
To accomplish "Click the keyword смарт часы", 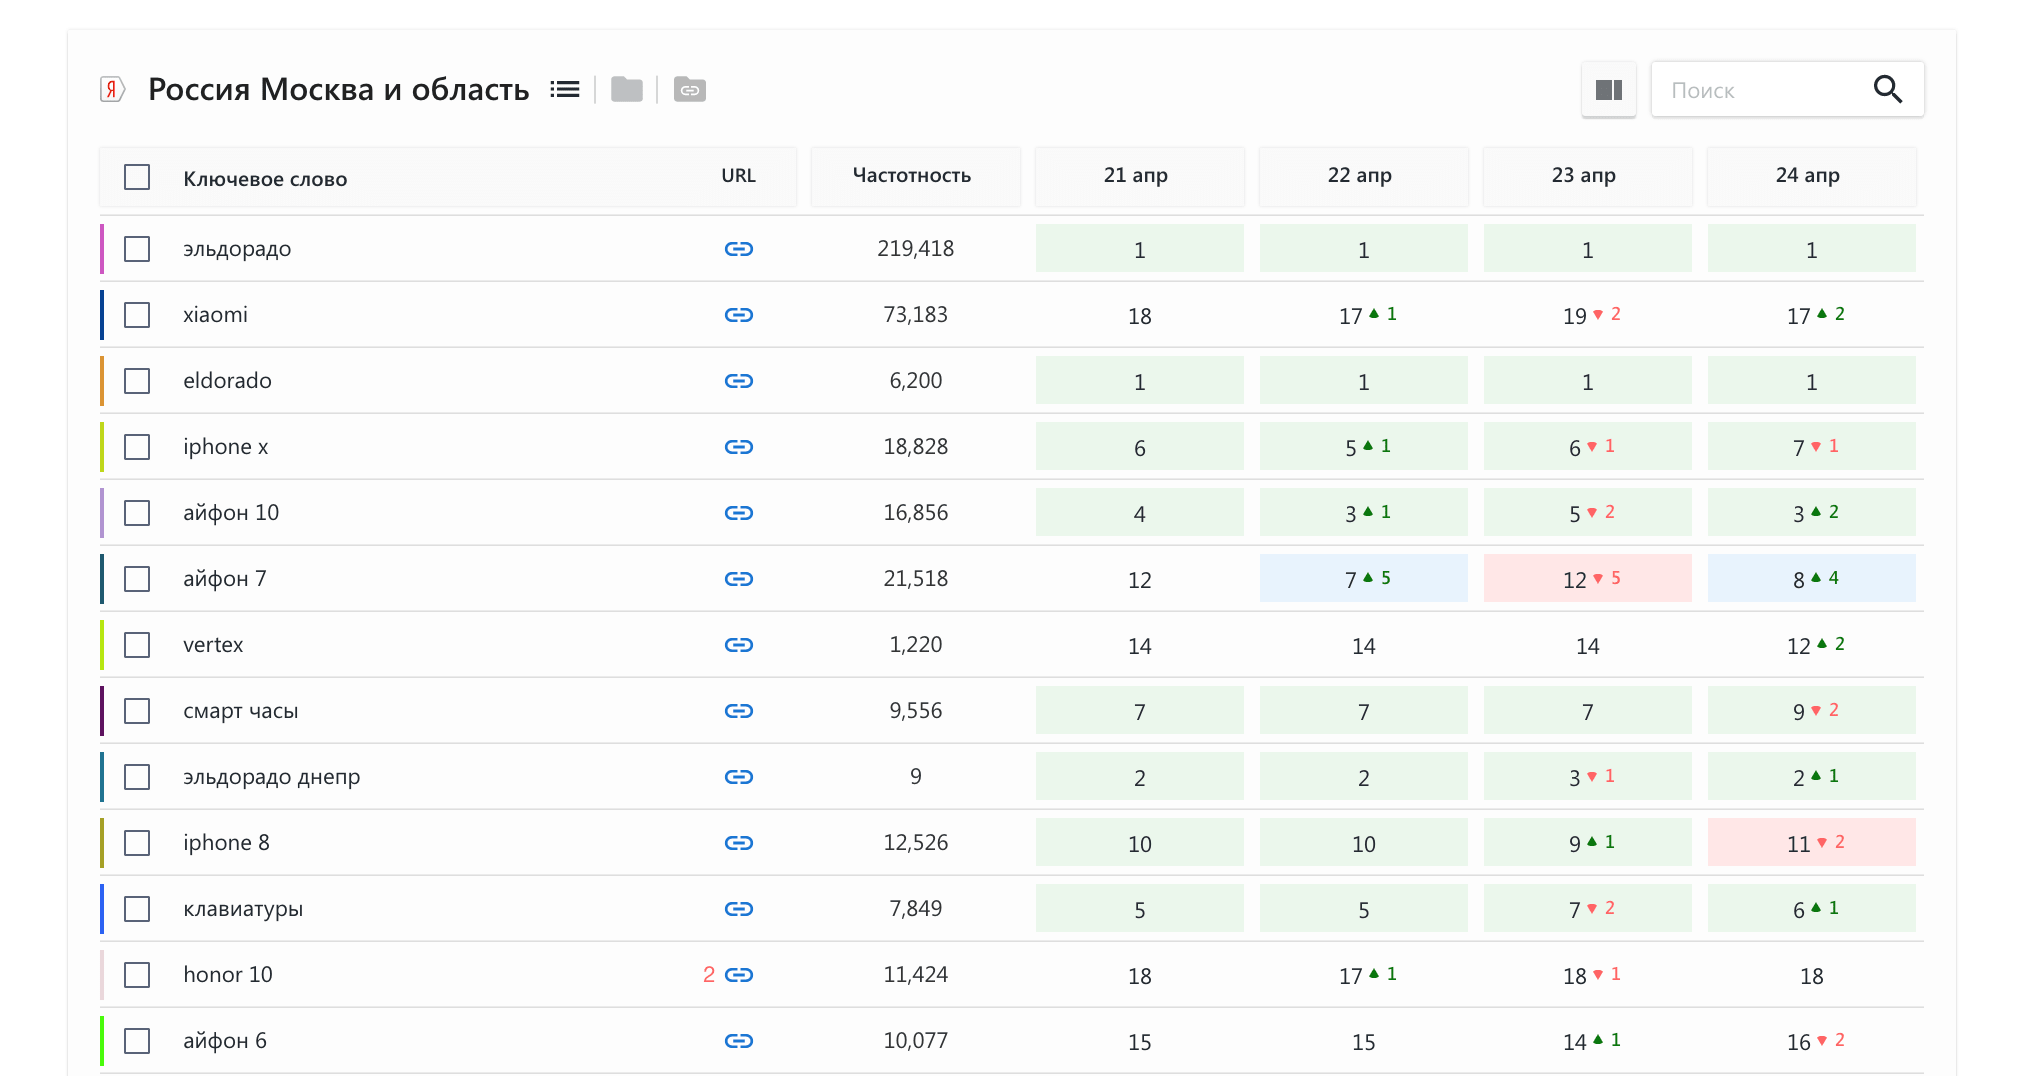I will [x=241, y=711].
